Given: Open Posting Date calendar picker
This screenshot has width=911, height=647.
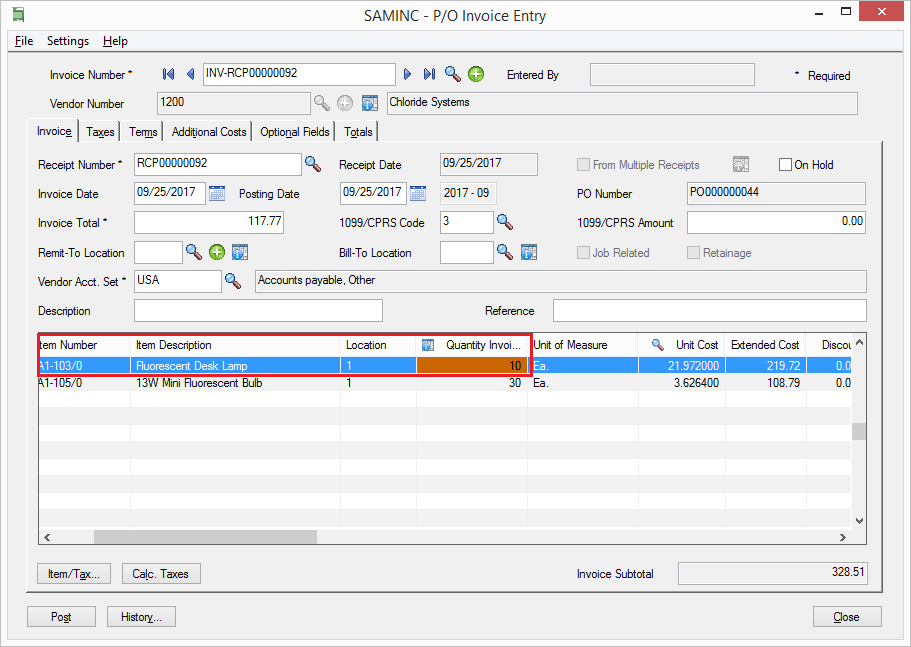Looking at the screenshot, I should click(x=418, y=193).
